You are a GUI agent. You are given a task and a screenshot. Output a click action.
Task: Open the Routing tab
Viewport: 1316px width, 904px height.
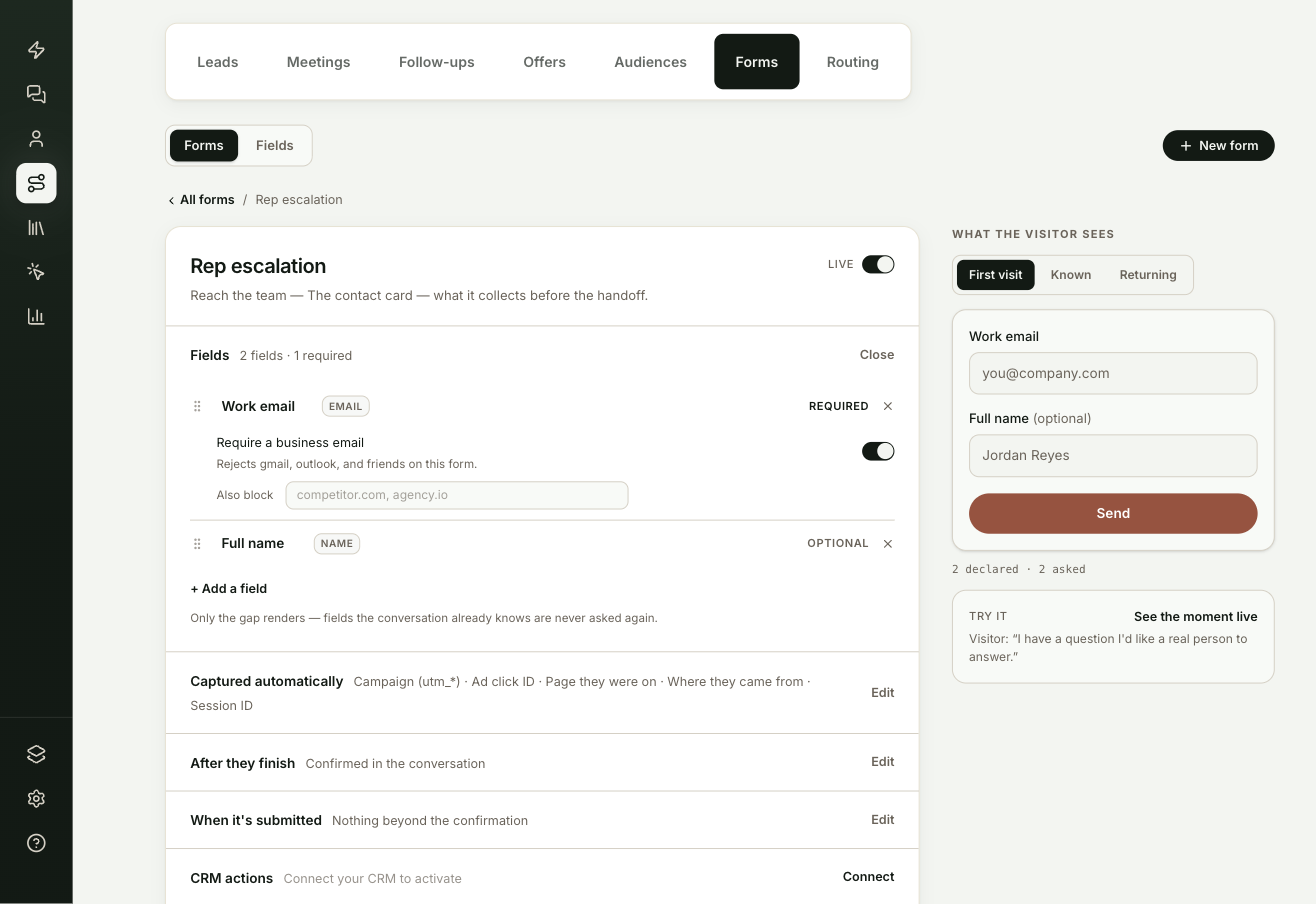[853, 62]
